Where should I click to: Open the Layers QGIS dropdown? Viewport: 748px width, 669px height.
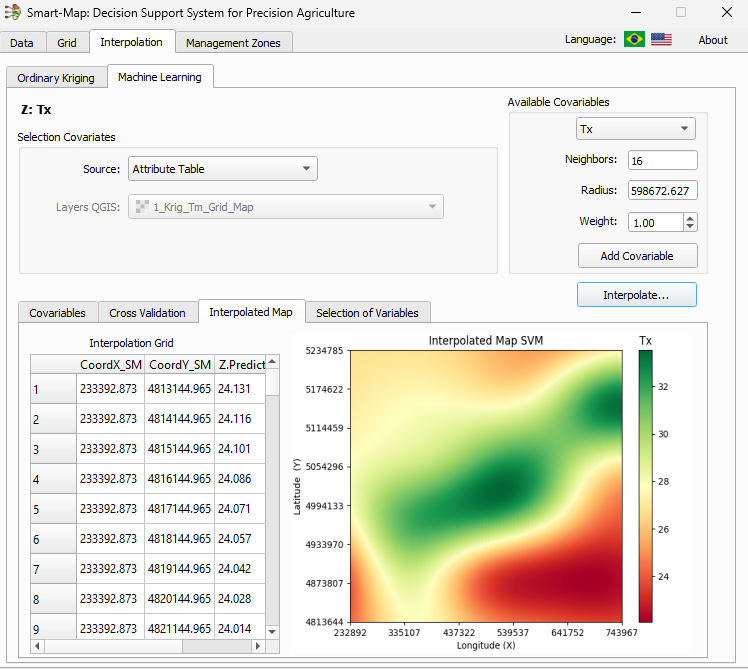pyautogui.click(x=285, y=207)
